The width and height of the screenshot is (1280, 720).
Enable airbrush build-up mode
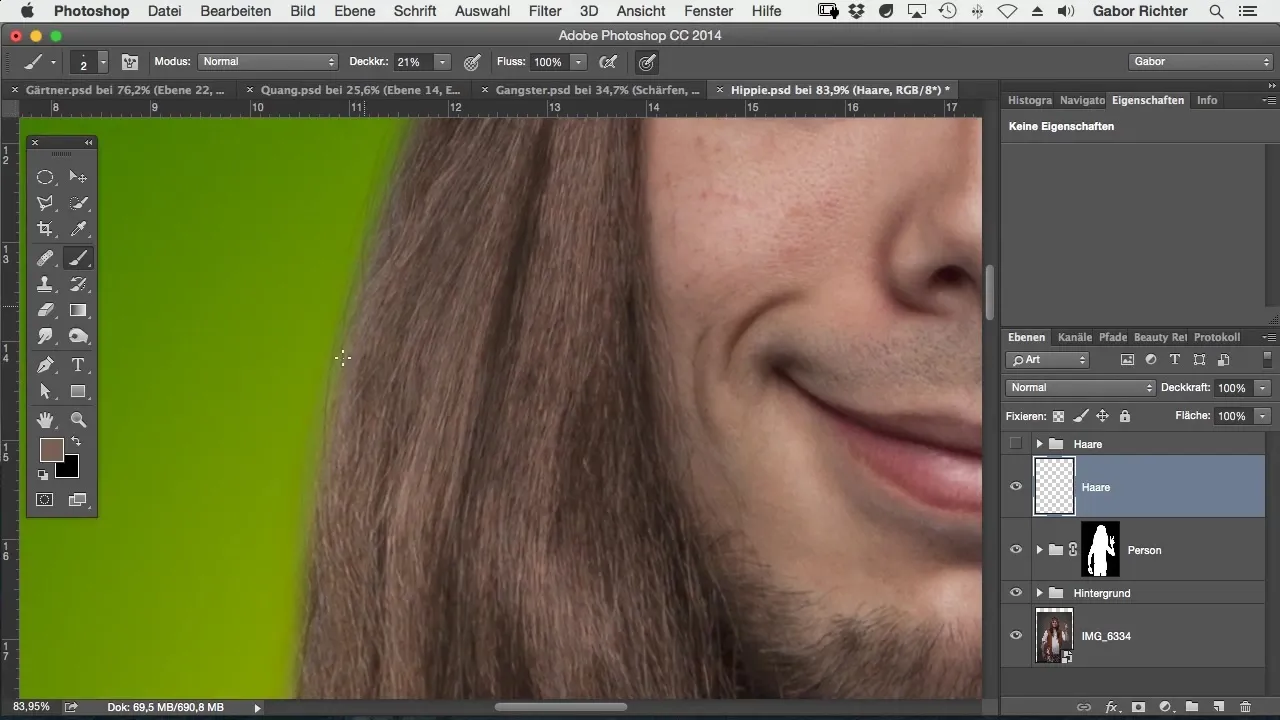coord(608,62)
